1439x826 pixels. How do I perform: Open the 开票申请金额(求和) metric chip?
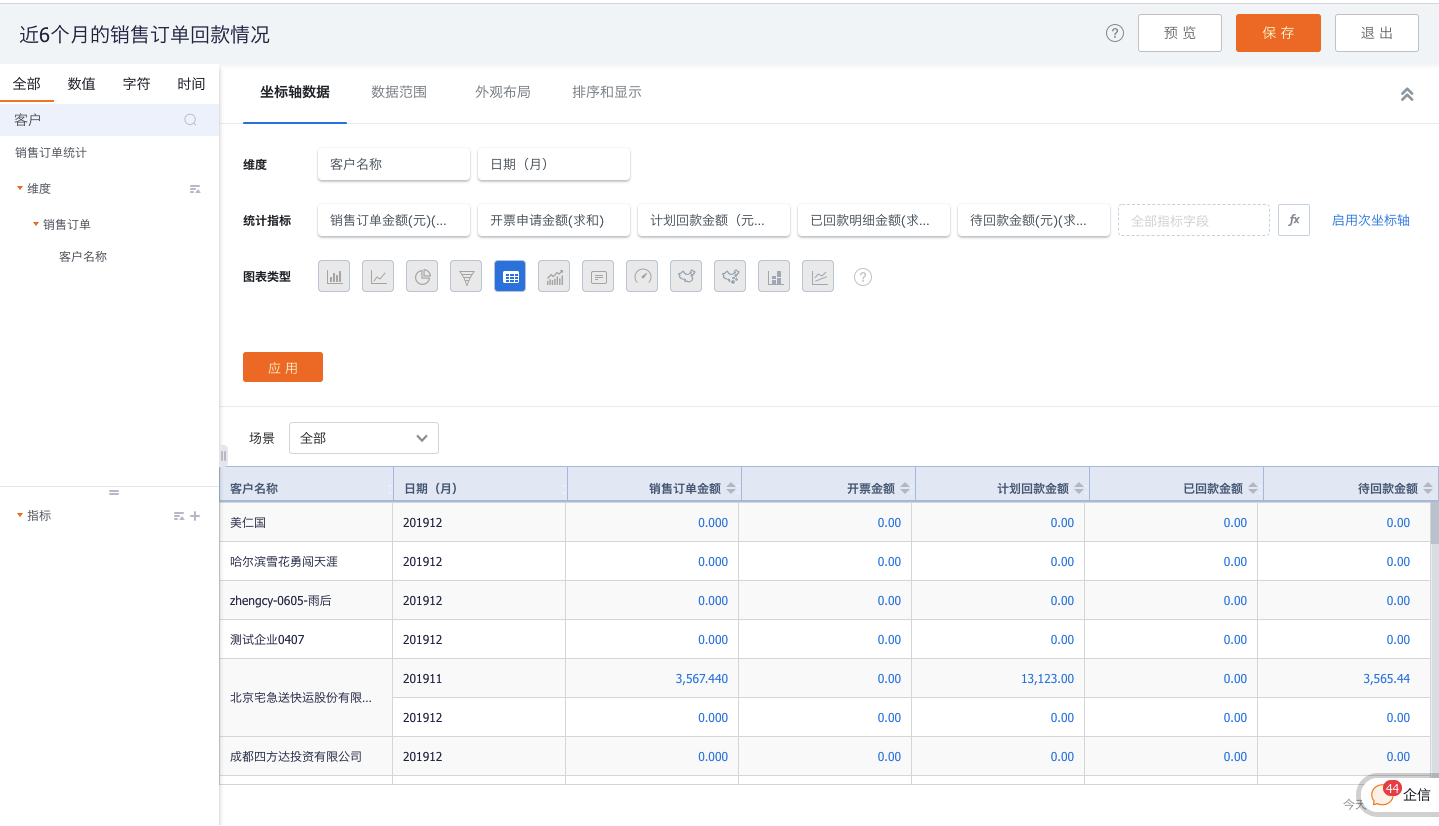coord(554,220)
